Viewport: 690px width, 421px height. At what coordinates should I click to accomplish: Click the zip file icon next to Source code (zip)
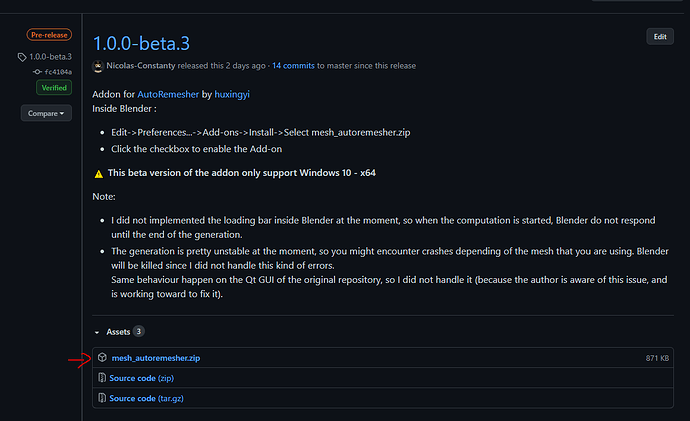click(x=102, y=377)
